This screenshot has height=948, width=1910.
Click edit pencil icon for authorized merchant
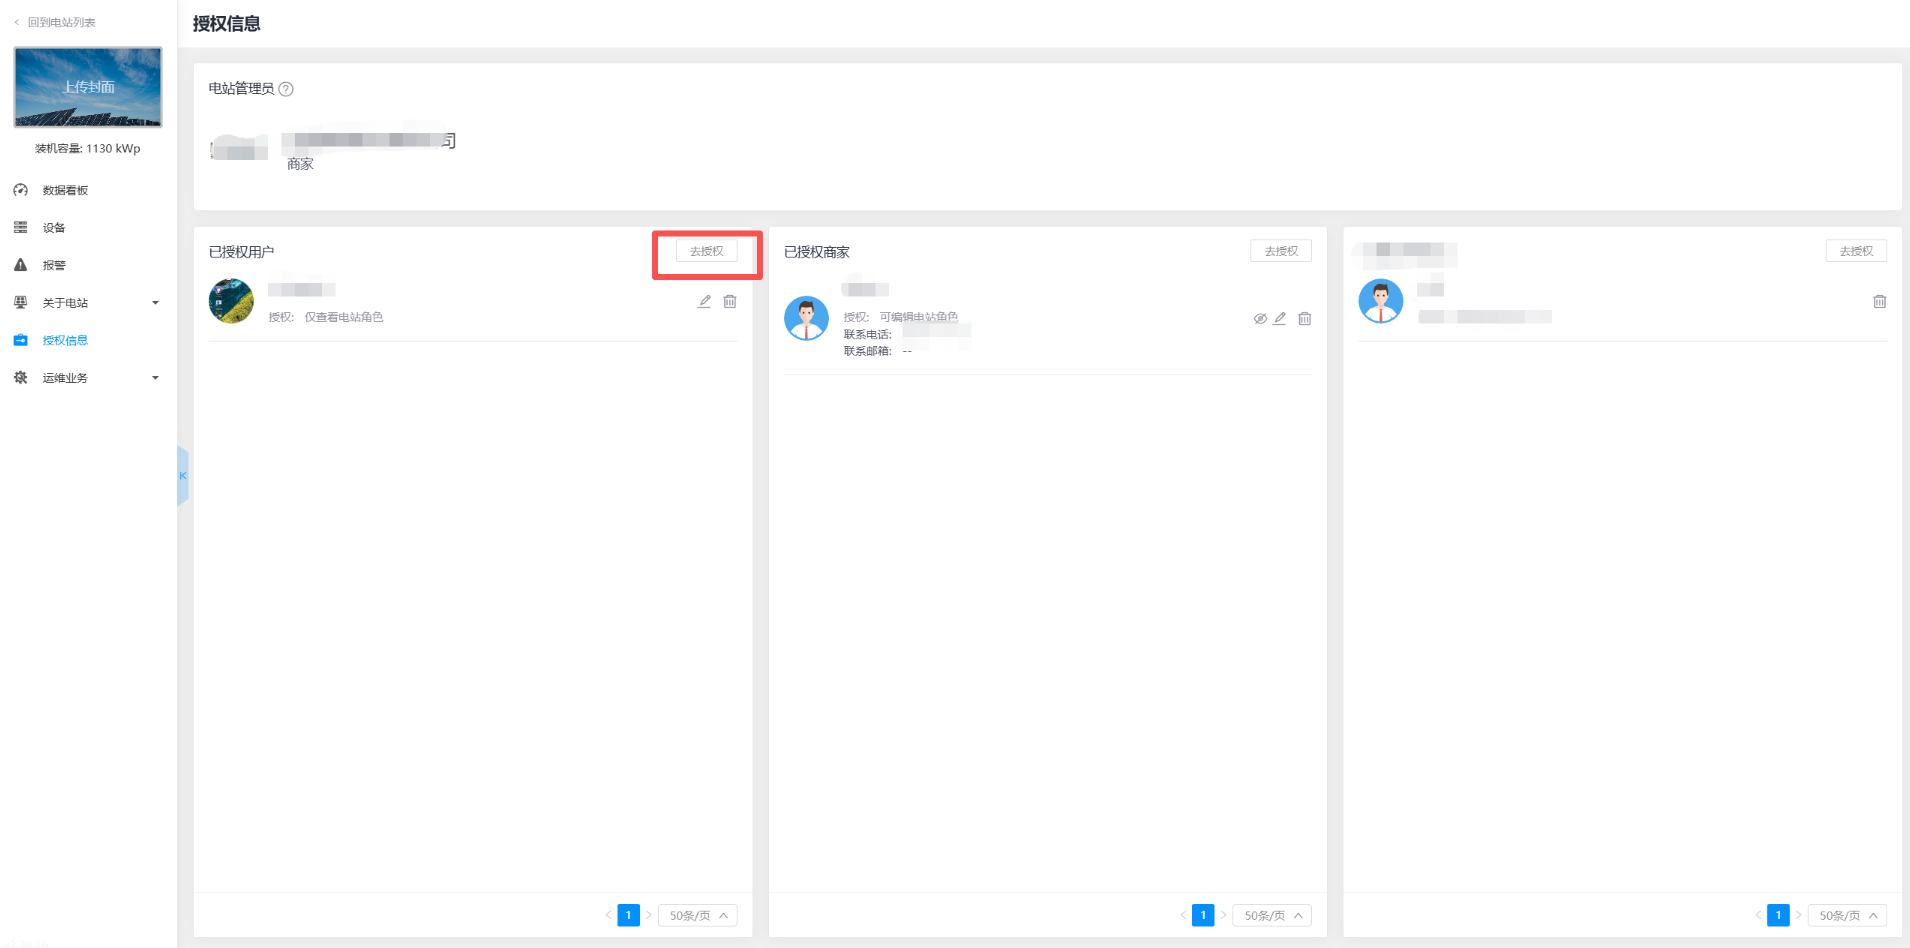(1279, 318)
